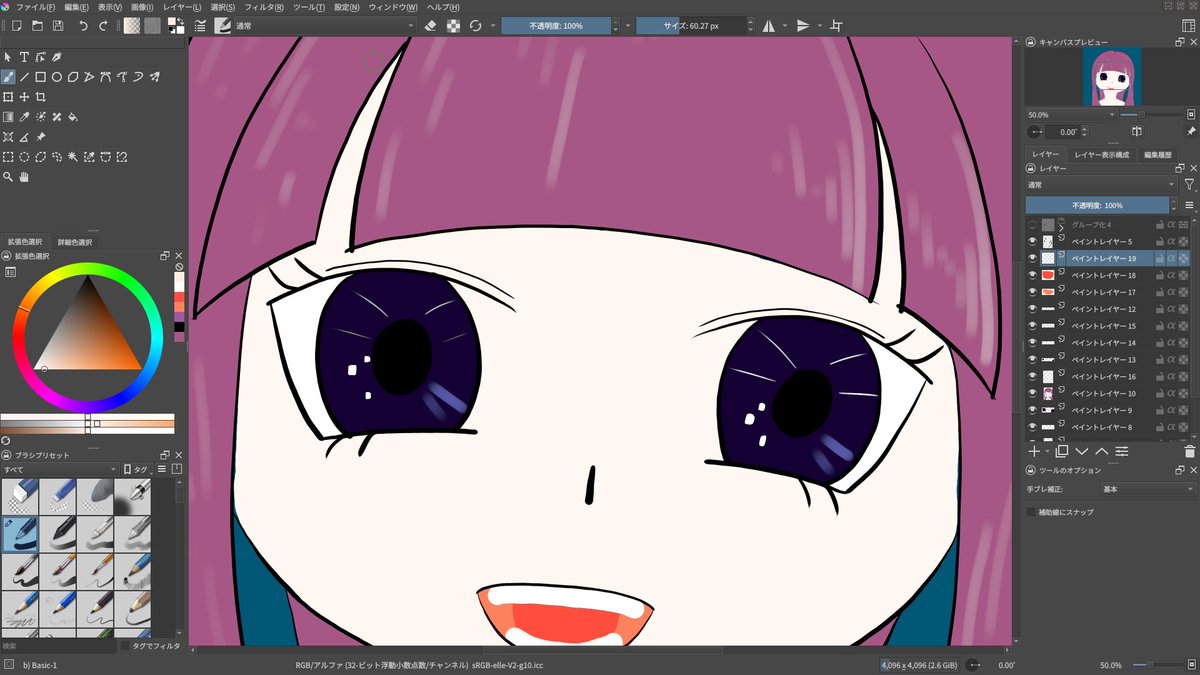Delete the selected layer with trash icon
The height and width of the screenshot is (675, 1200).
click(1190, 451)
